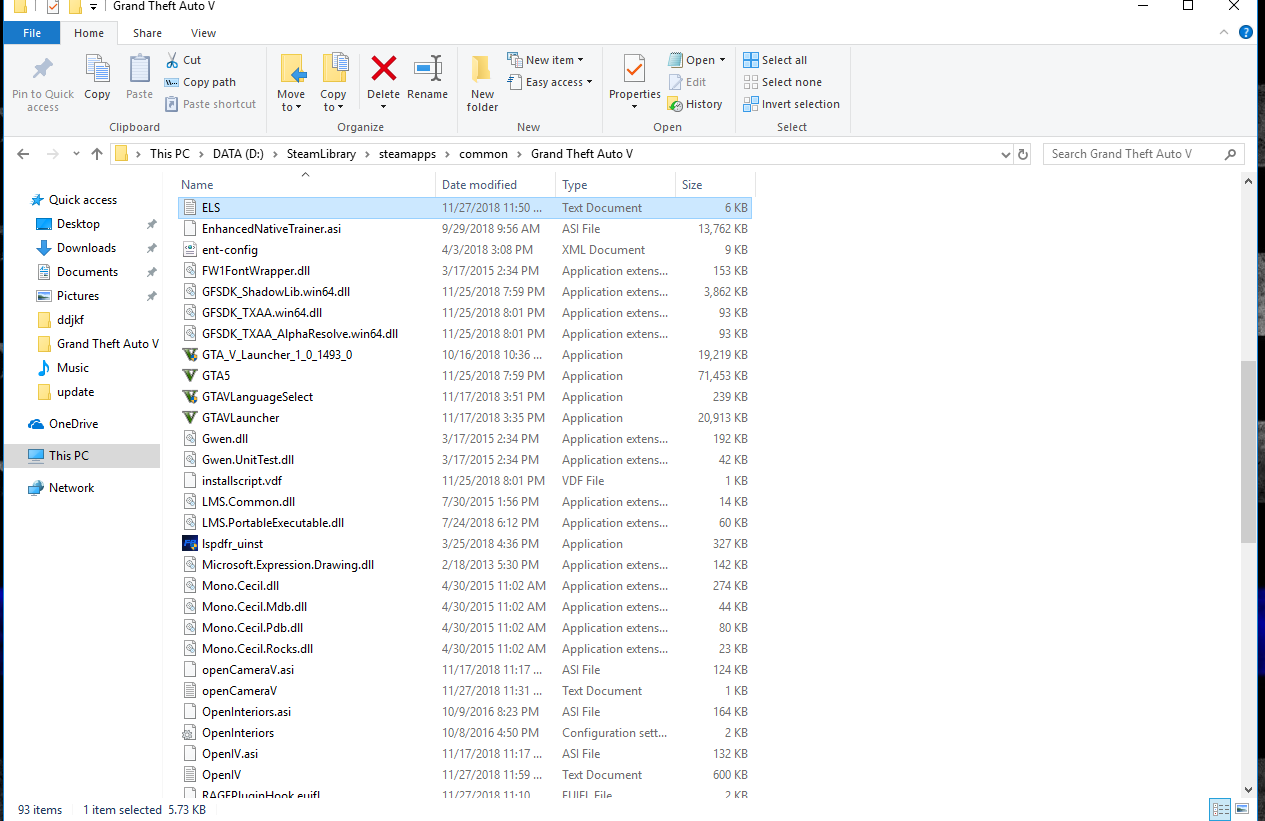1265x821 pixels.
Task: Switch to the Share ribbon tab
Action: click(147, 33)
